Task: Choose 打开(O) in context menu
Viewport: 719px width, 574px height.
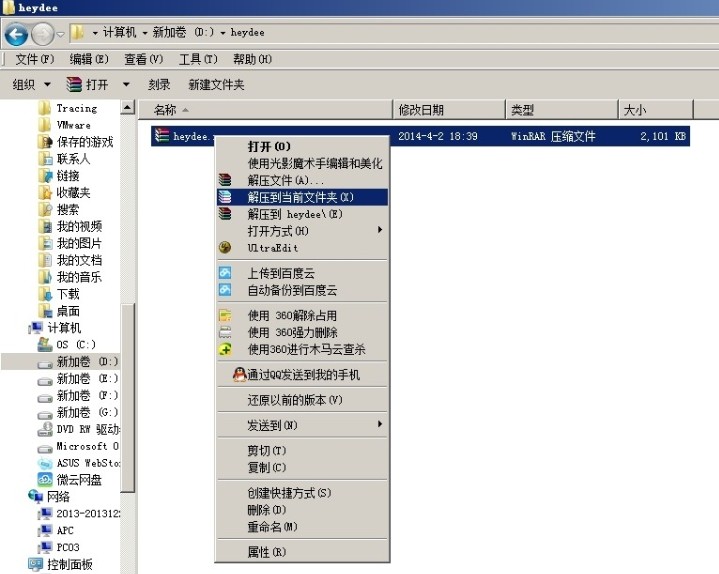Action: [303, 146]
